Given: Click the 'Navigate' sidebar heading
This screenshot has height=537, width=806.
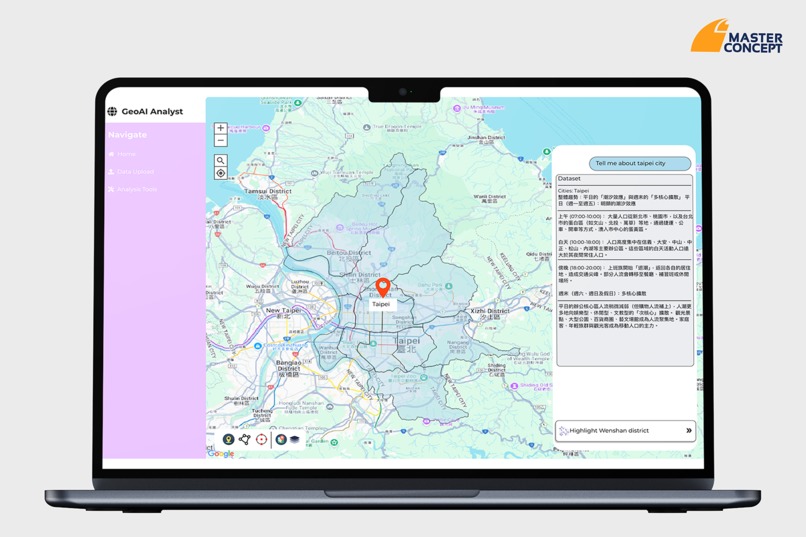Looking at the screenshot, I should click(x=127, y=135).
